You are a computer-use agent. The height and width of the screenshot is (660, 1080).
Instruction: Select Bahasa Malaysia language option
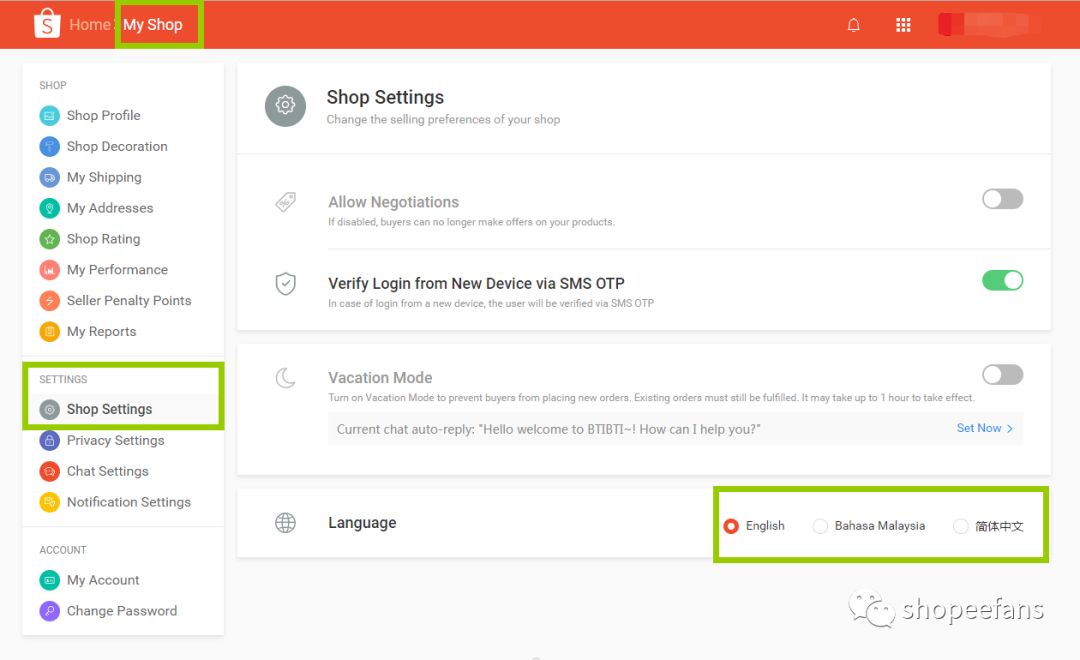click(820, 526)
